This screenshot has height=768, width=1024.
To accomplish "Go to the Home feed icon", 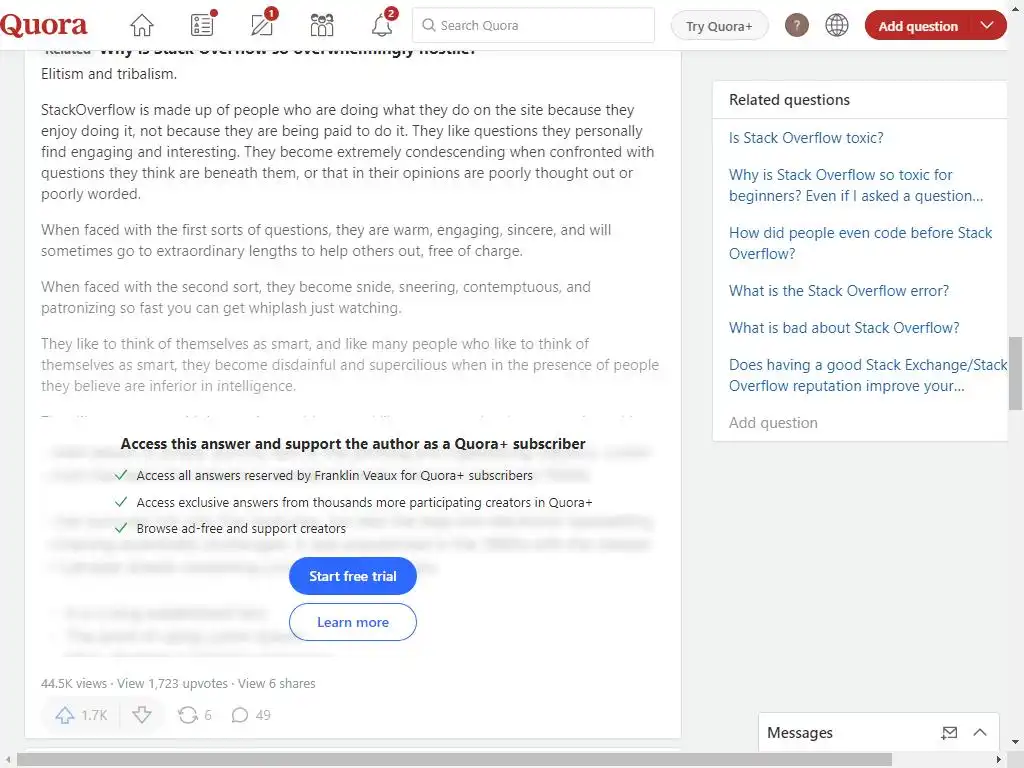I will pos(142,25).
